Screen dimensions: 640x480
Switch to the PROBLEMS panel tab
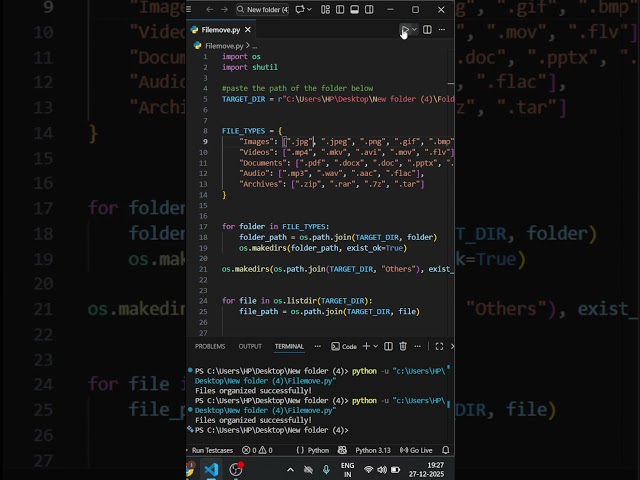point(210,346)
